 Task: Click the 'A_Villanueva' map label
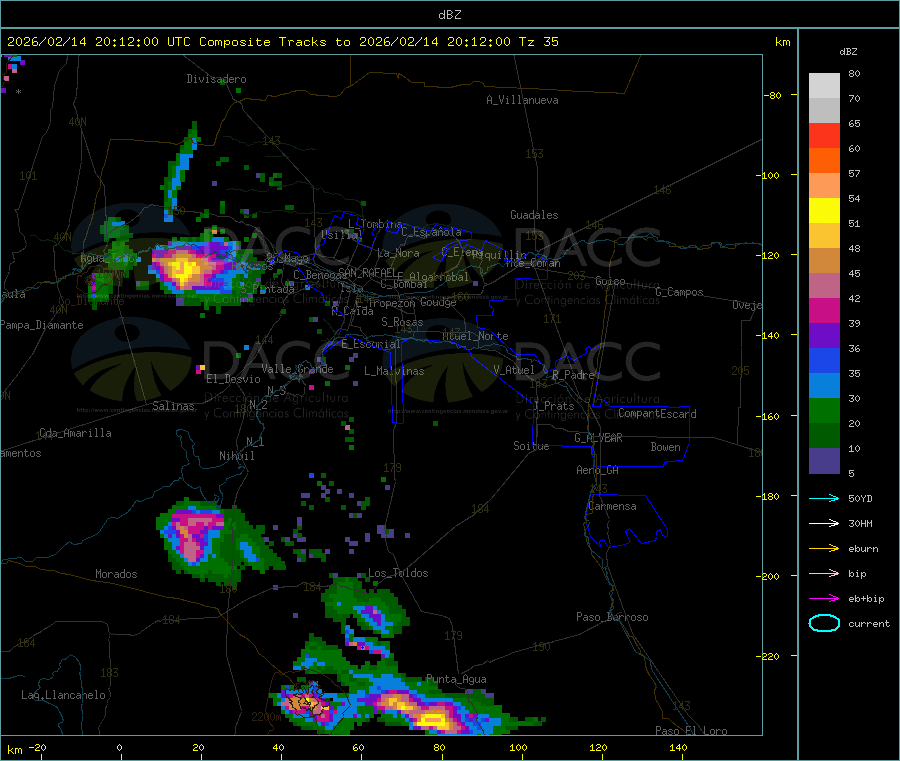point(522,100)
